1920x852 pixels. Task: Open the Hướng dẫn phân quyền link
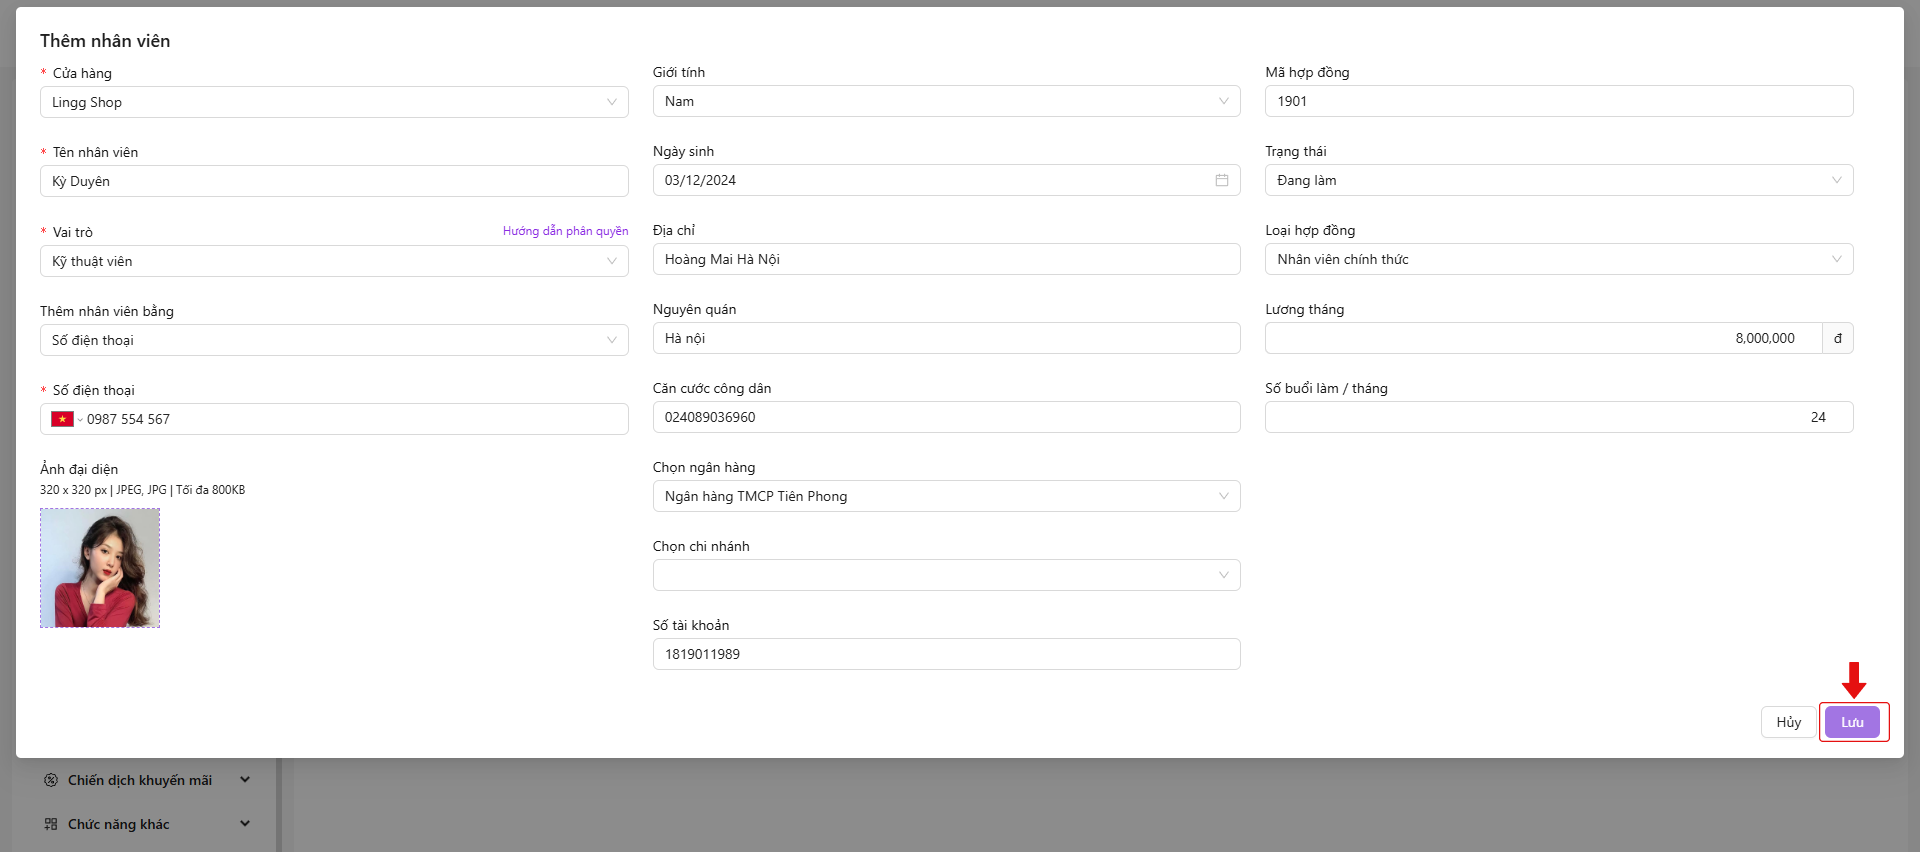565,231
